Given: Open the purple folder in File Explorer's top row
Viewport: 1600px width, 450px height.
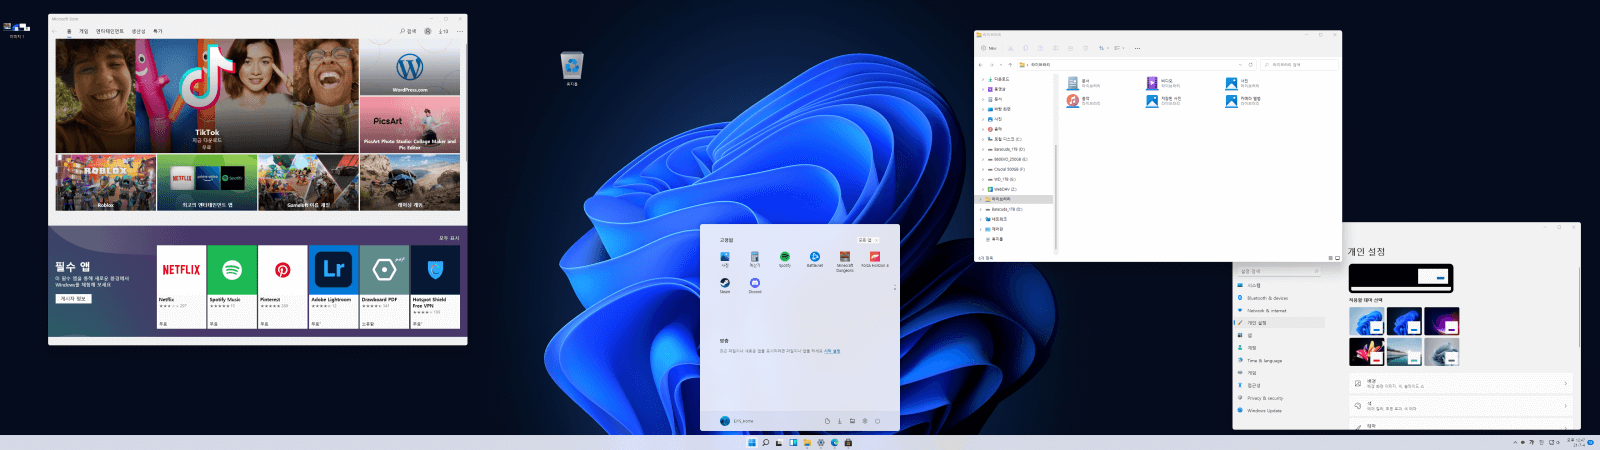Looking at the screenshot, I should point(1163,83).
